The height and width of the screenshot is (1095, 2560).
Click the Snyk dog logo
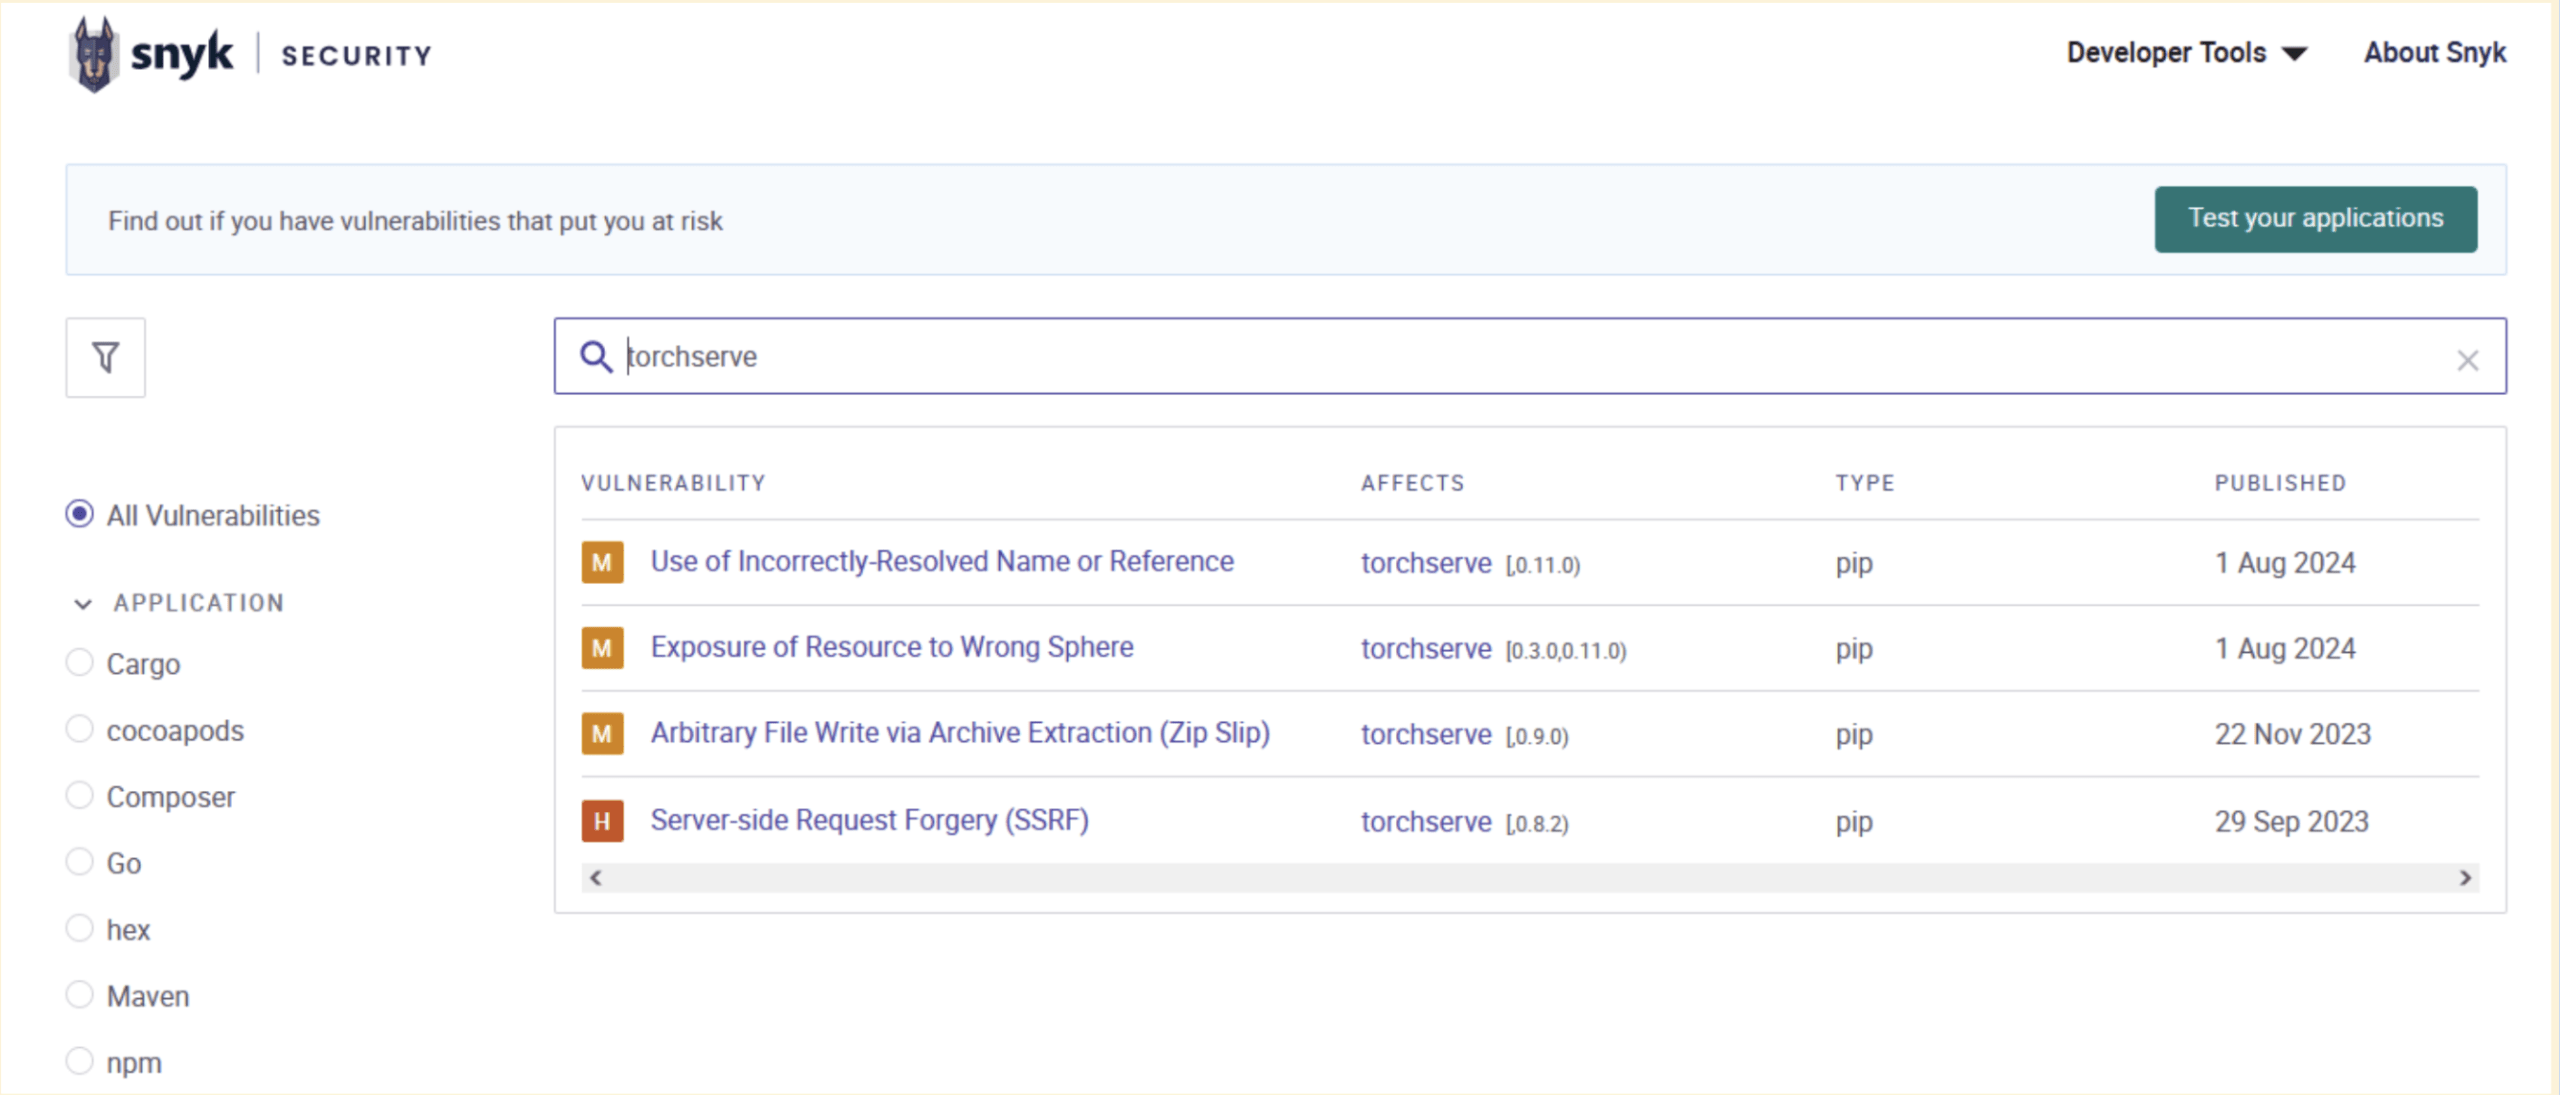pos(95,55)
